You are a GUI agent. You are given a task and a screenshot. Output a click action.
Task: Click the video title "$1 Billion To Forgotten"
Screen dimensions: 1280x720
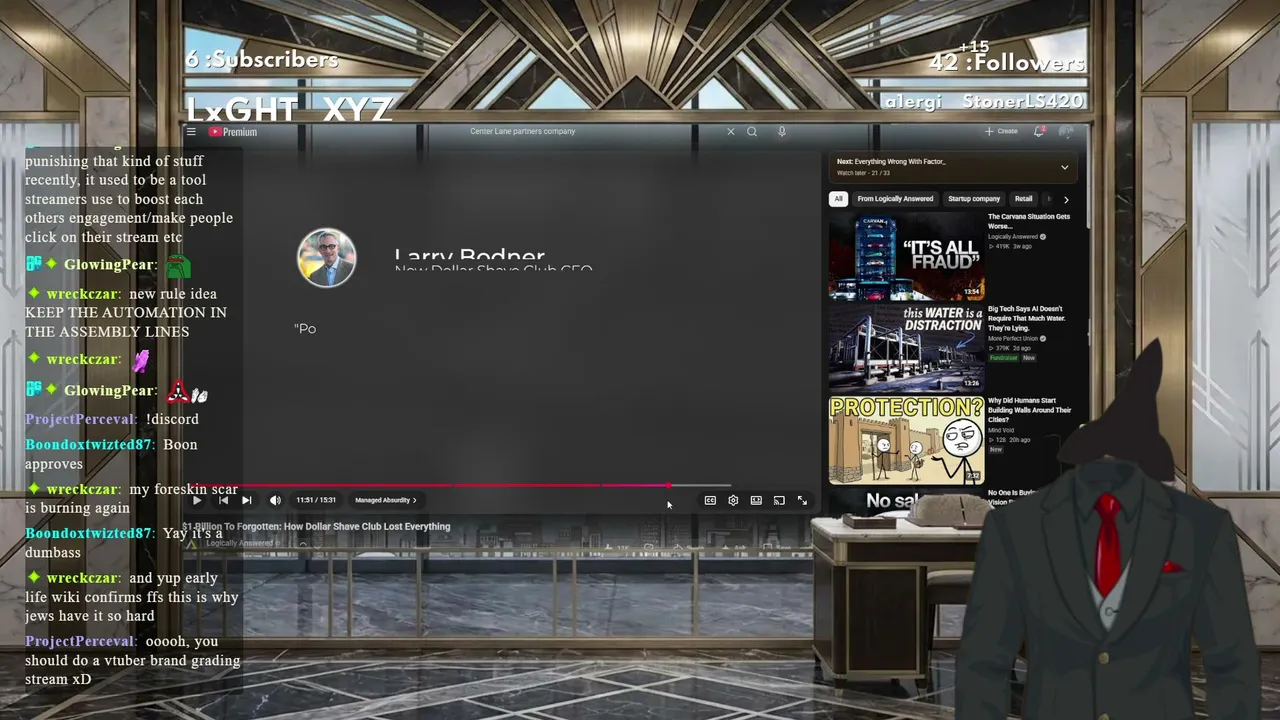tap(316, 527)
